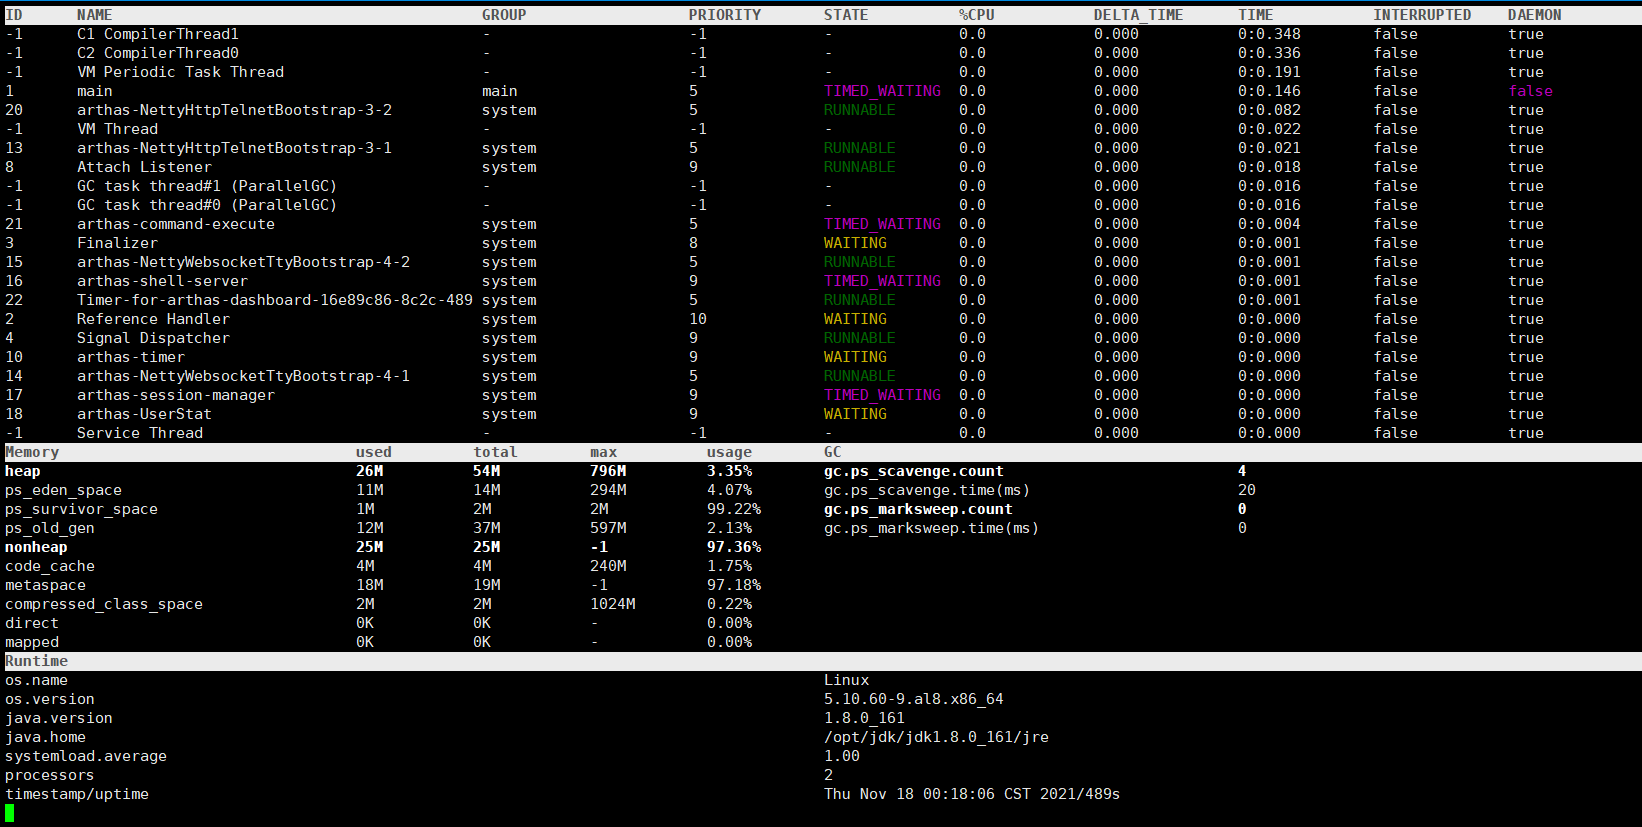Click the arthas-NettyWebsocketTtyBootstrap-4-2 thread name
Viewport: 1642px width, 827px height.
[x=243, y=262]
